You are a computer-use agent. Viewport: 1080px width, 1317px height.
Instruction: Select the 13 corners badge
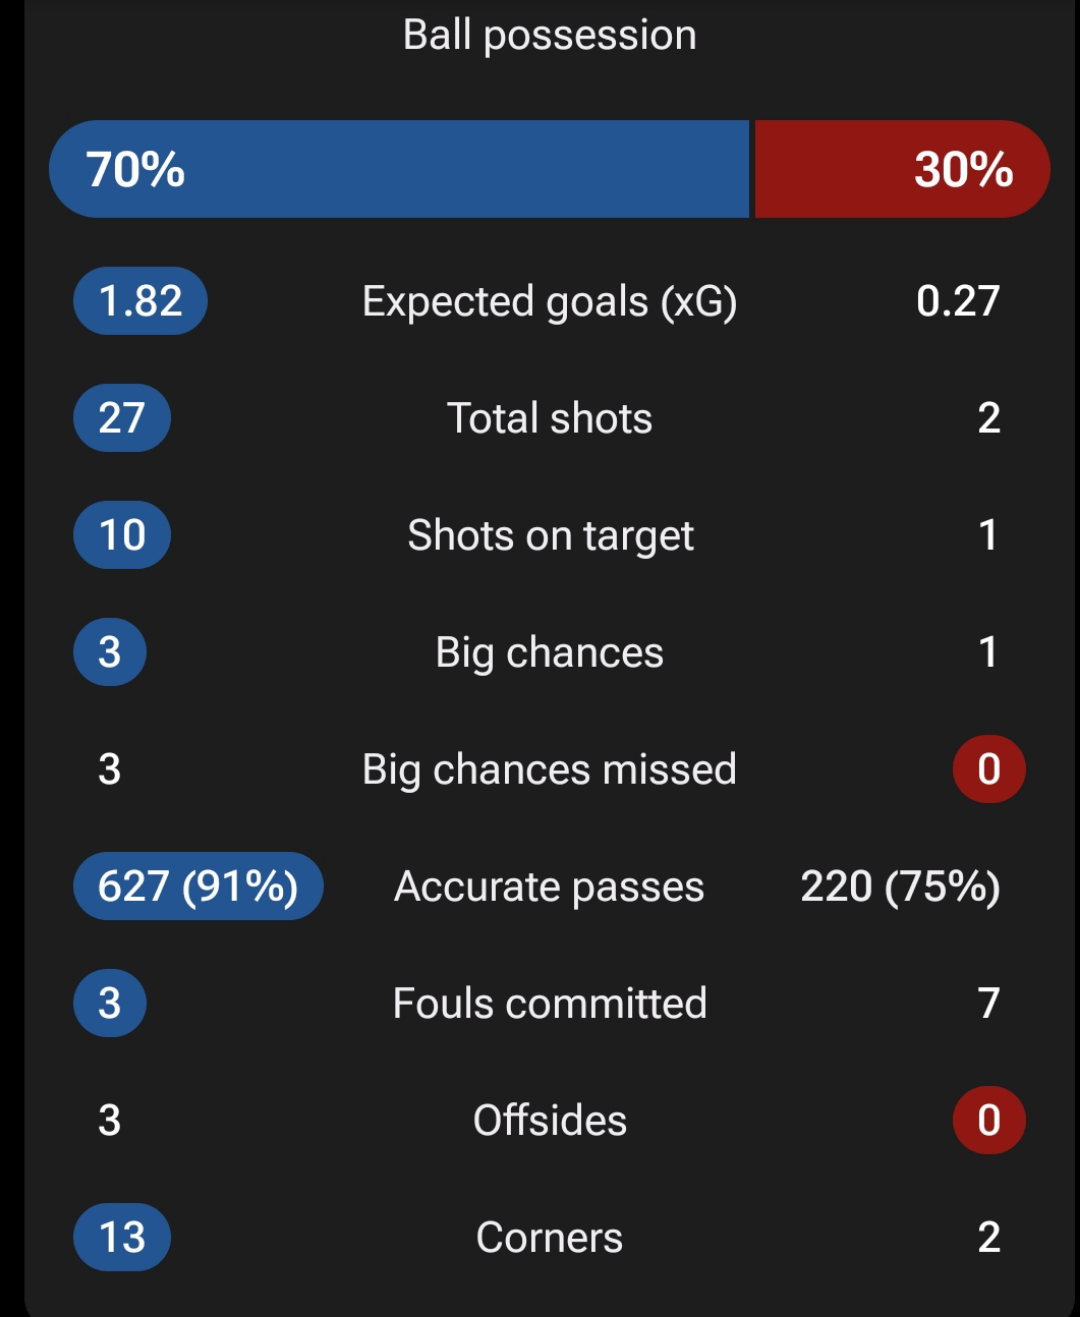pyautogui.click(x=122, y=1237)
